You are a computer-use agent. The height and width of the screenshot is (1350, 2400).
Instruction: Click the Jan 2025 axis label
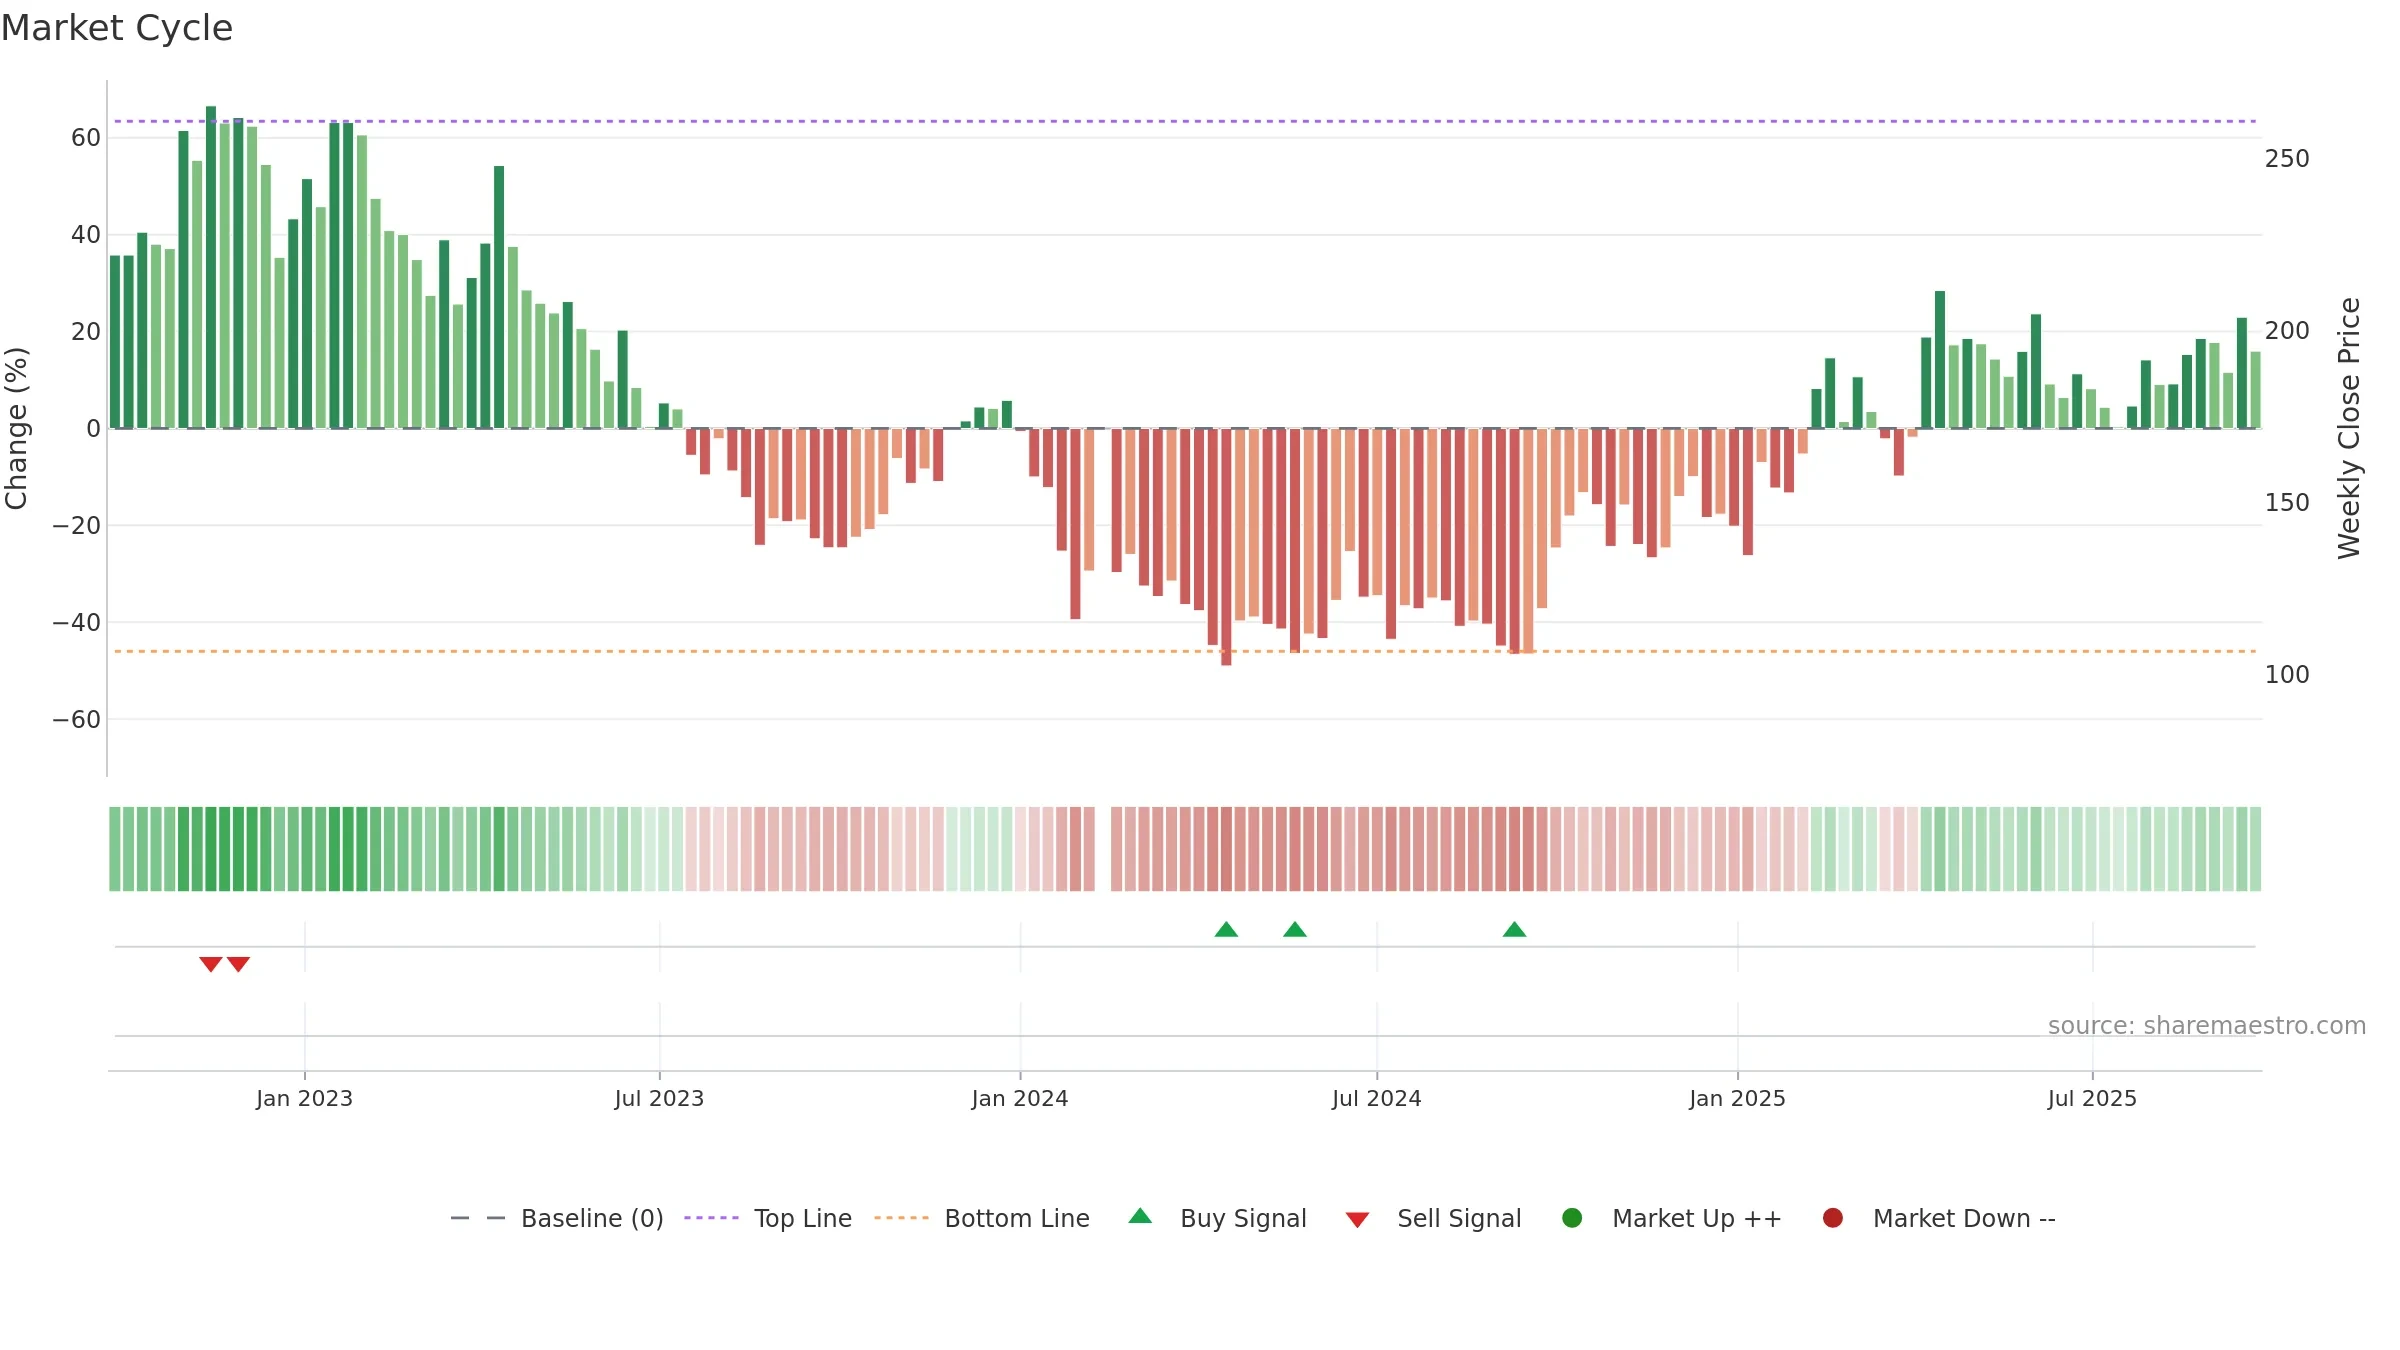coord(1737,1098)
